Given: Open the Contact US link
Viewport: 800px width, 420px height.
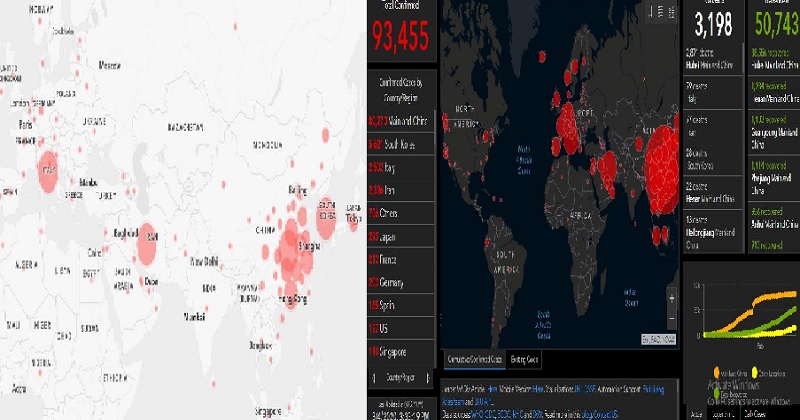Looking at the screenshot, I should coord(607,414).
